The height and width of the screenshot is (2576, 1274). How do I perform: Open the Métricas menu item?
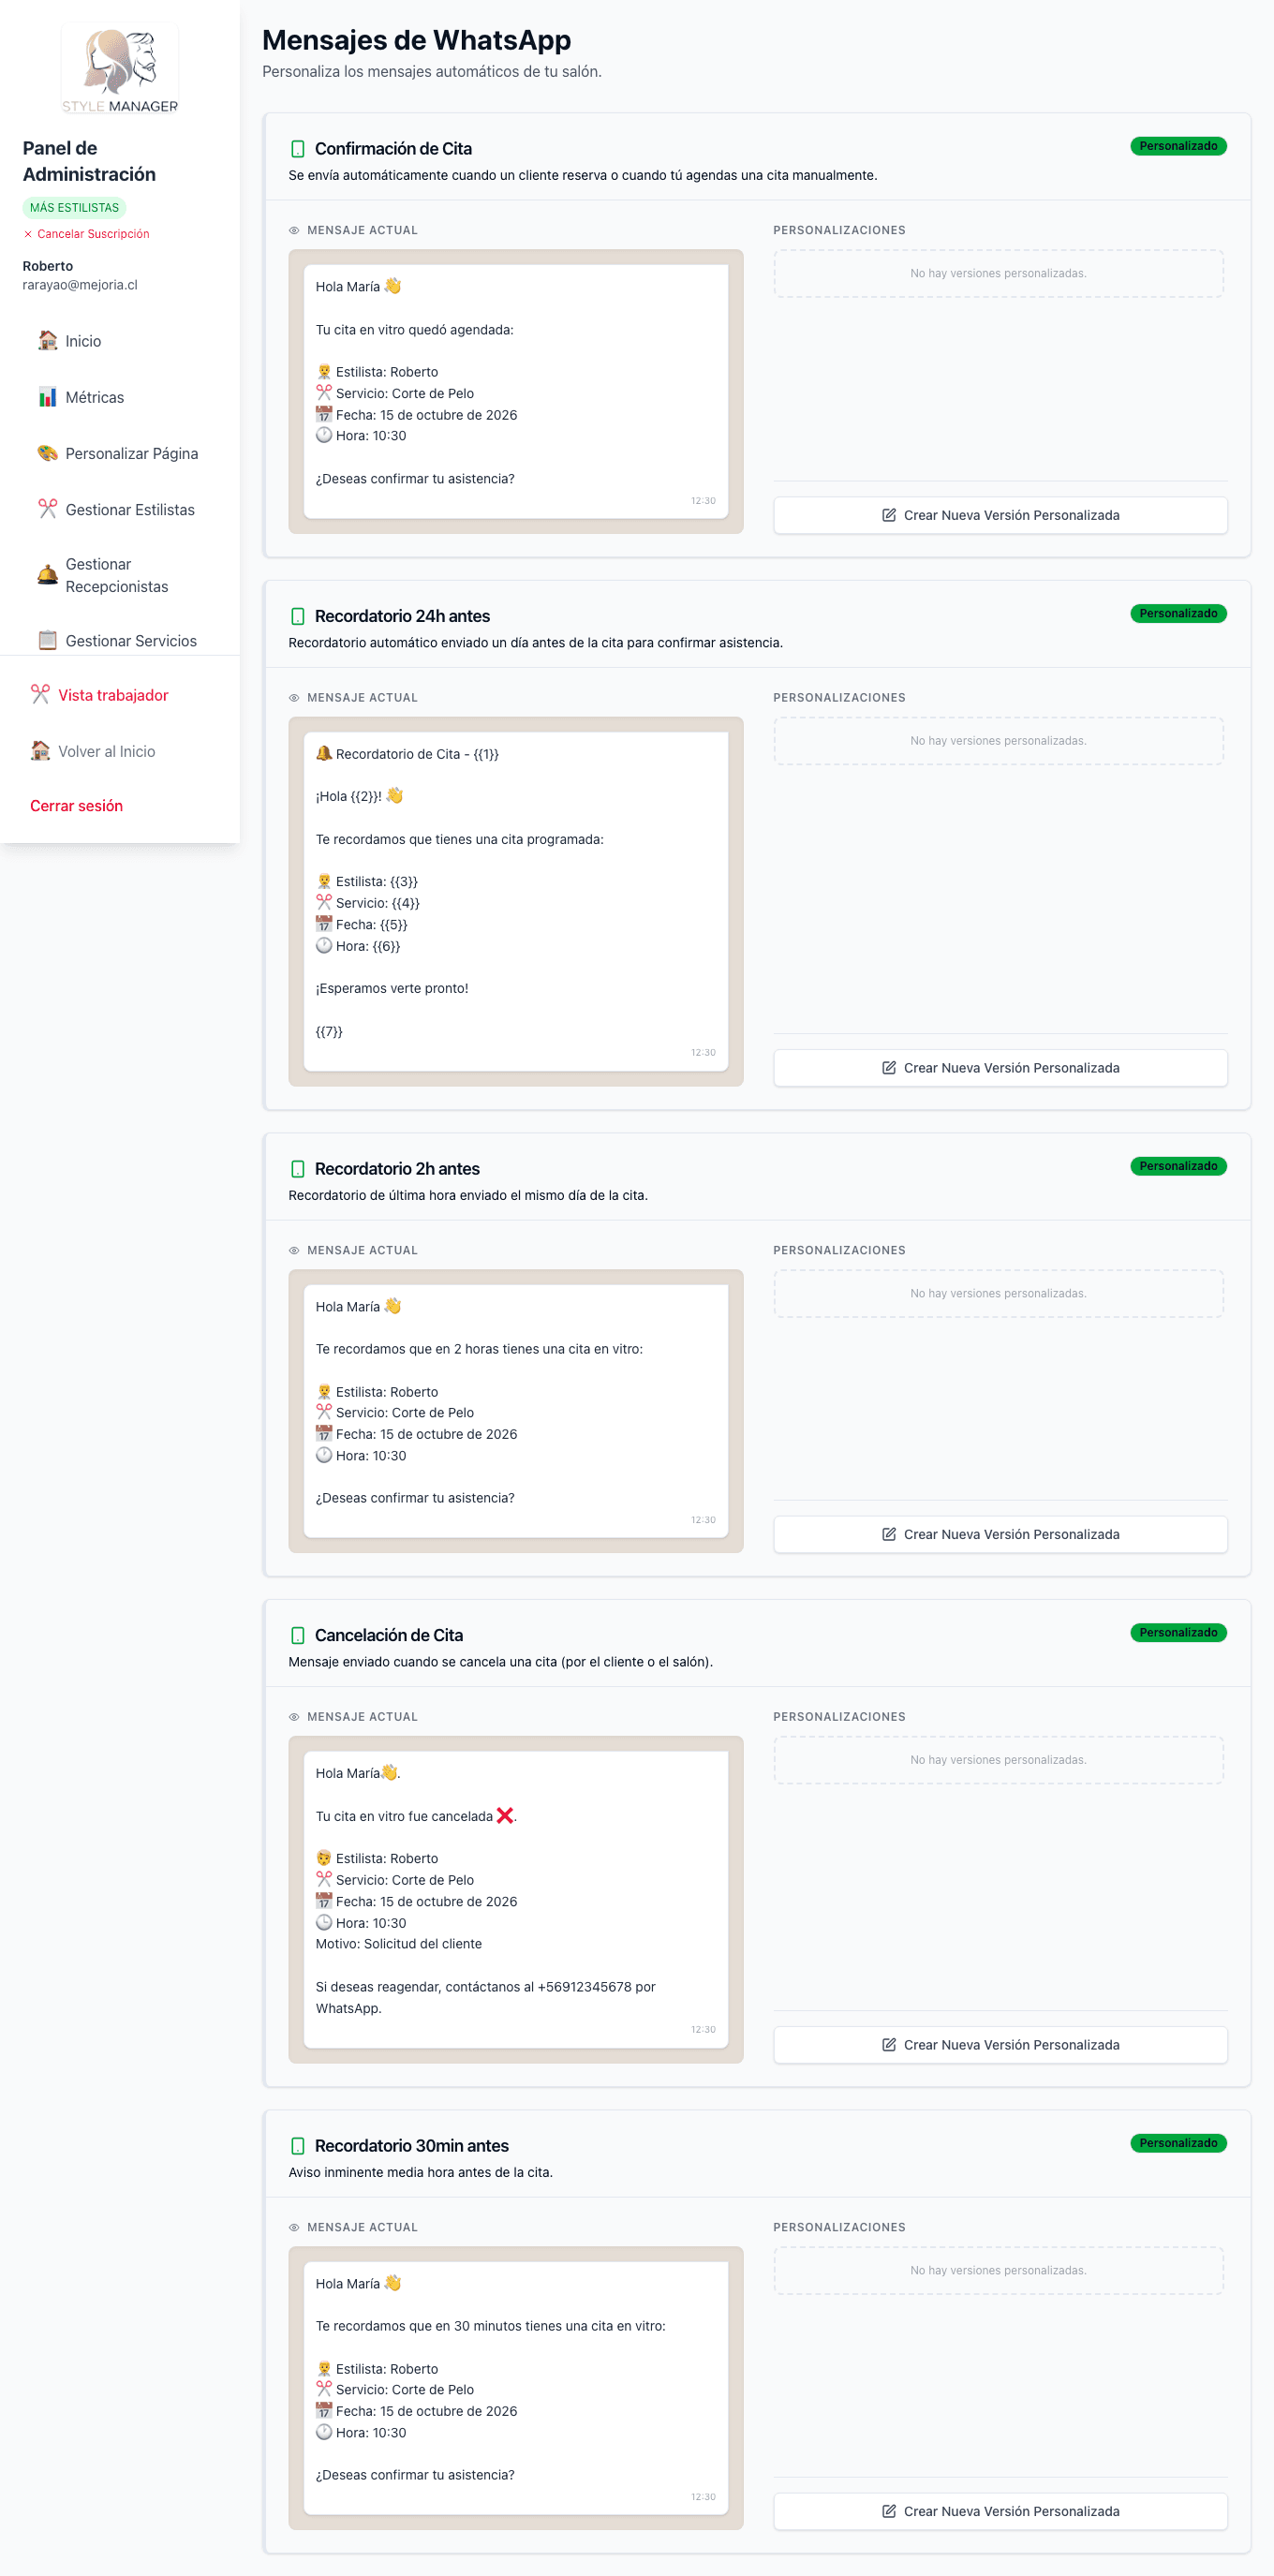(x=95, y=397)
